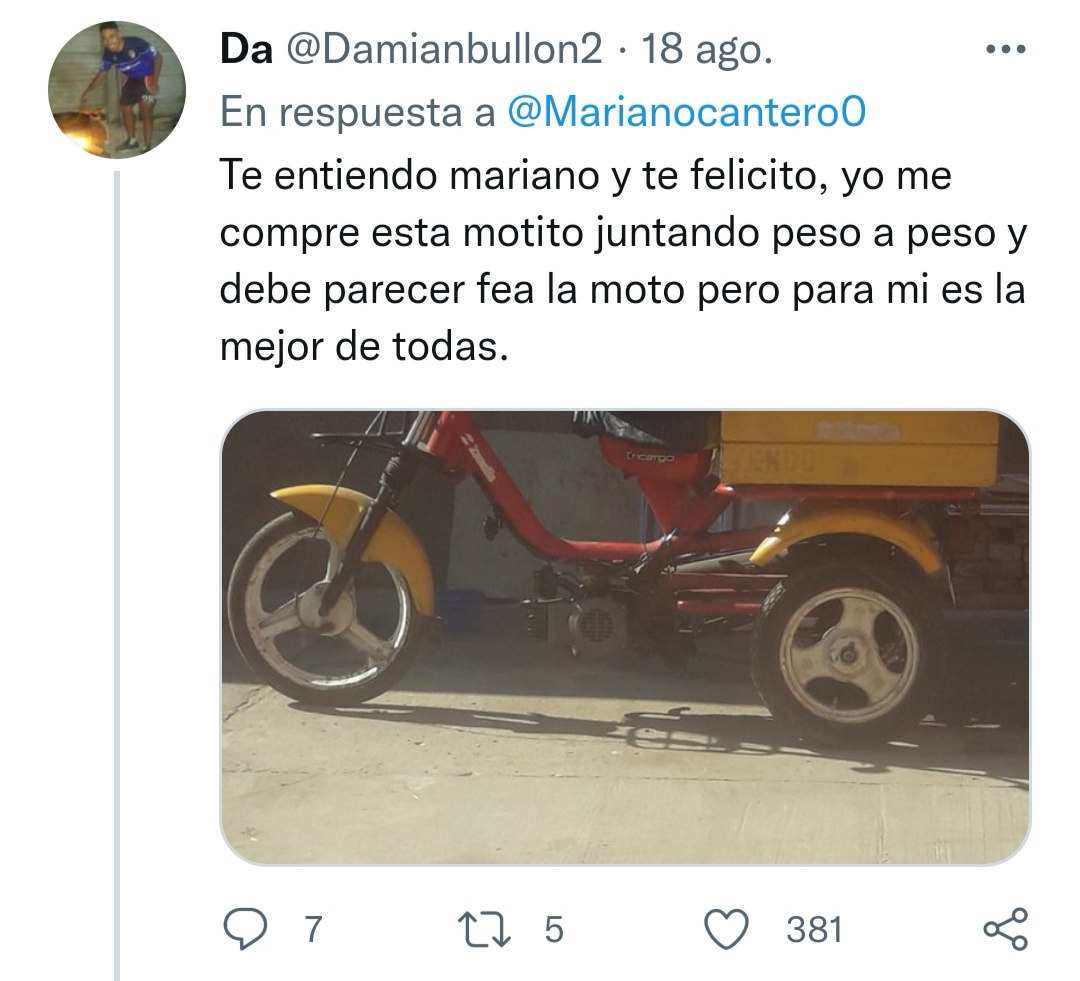Image resolution: width=1080 pixels, height=981 pixels.
Task: Click the tweet text about the motito
Action: pyautogui.click(x=623, y=260)
